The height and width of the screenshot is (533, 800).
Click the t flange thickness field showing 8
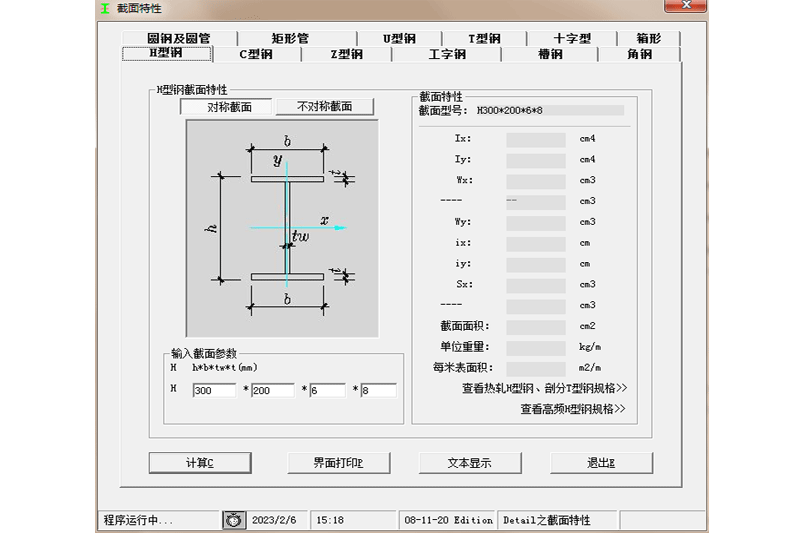tap(378, 391)
